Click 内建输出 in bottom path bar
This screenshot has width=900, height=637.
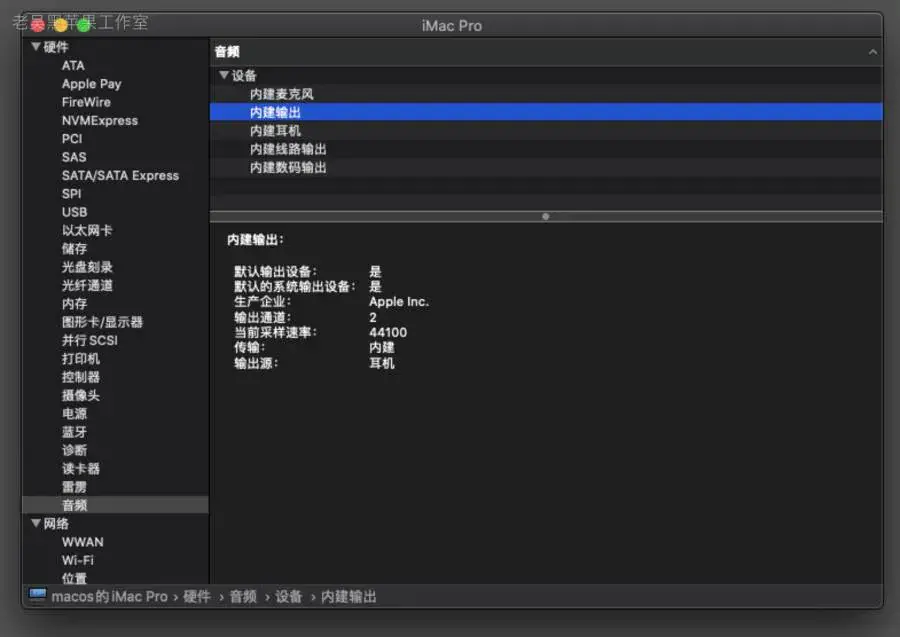pos(348,596)
